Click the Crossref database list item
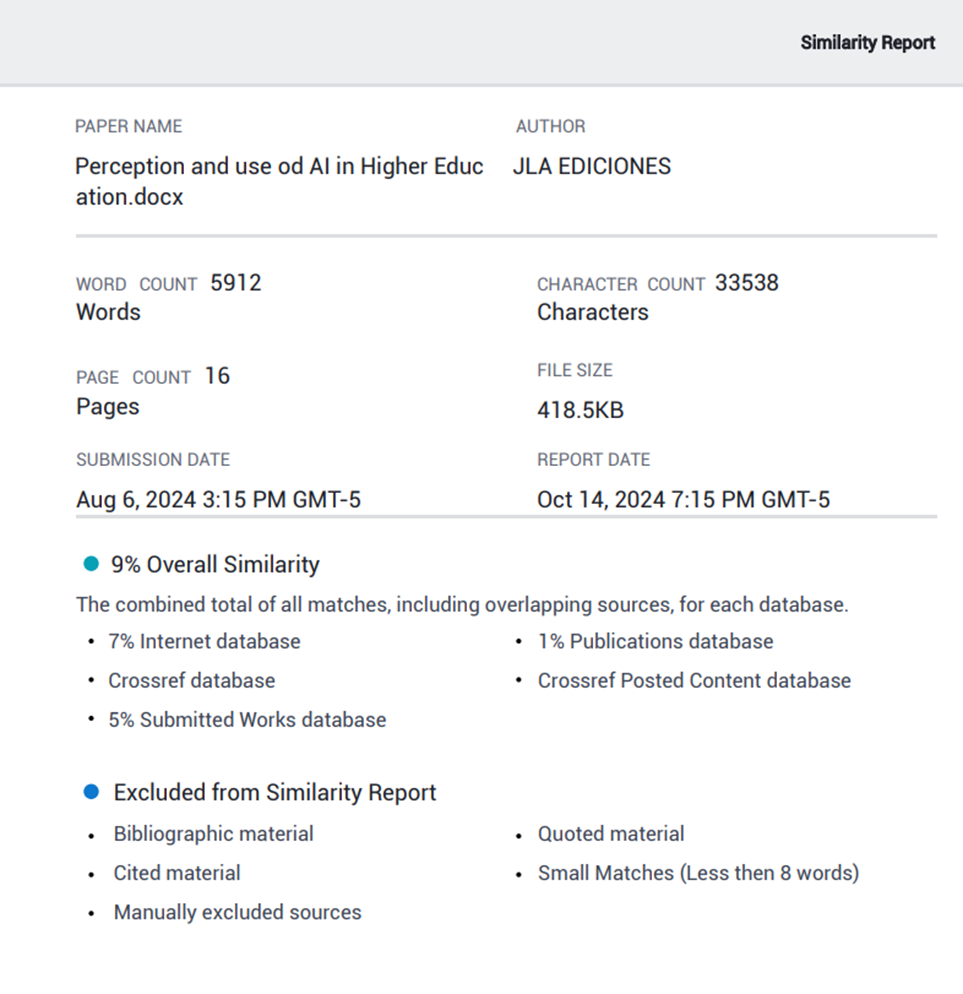The height and width of the screenshot is (994, 963). click(x=191, y=680)
